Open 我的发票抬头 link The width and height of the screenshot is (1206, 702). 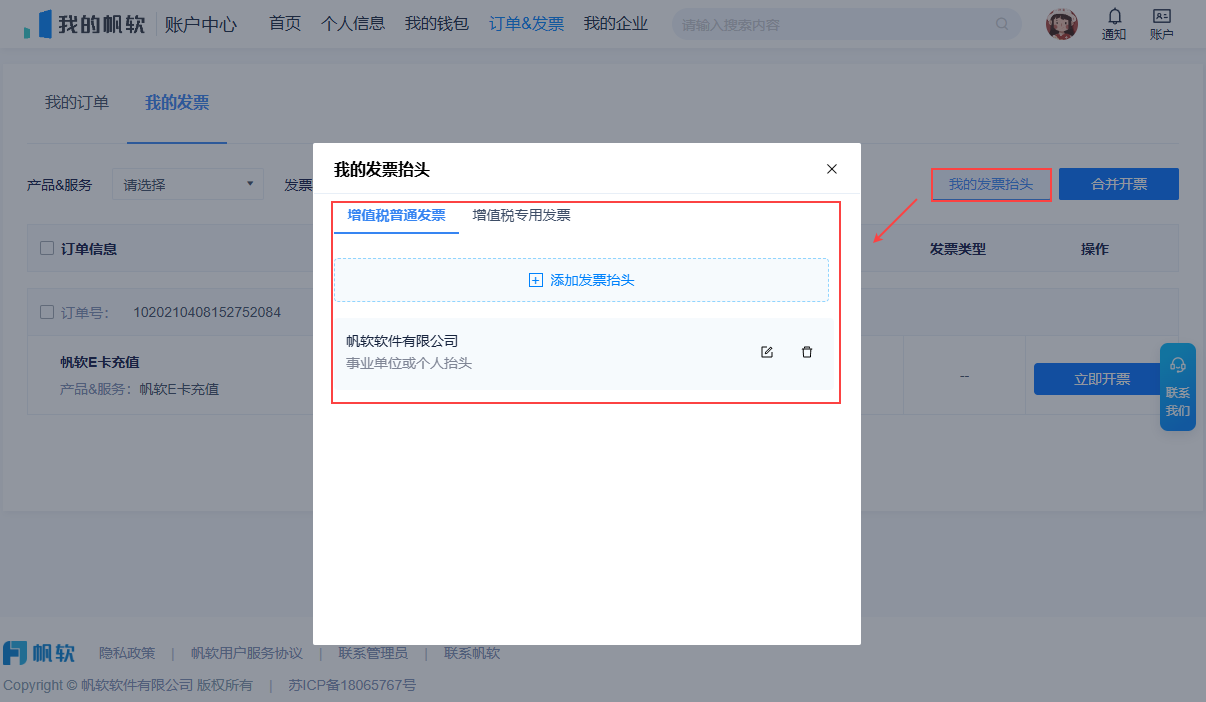click(991, 184)
